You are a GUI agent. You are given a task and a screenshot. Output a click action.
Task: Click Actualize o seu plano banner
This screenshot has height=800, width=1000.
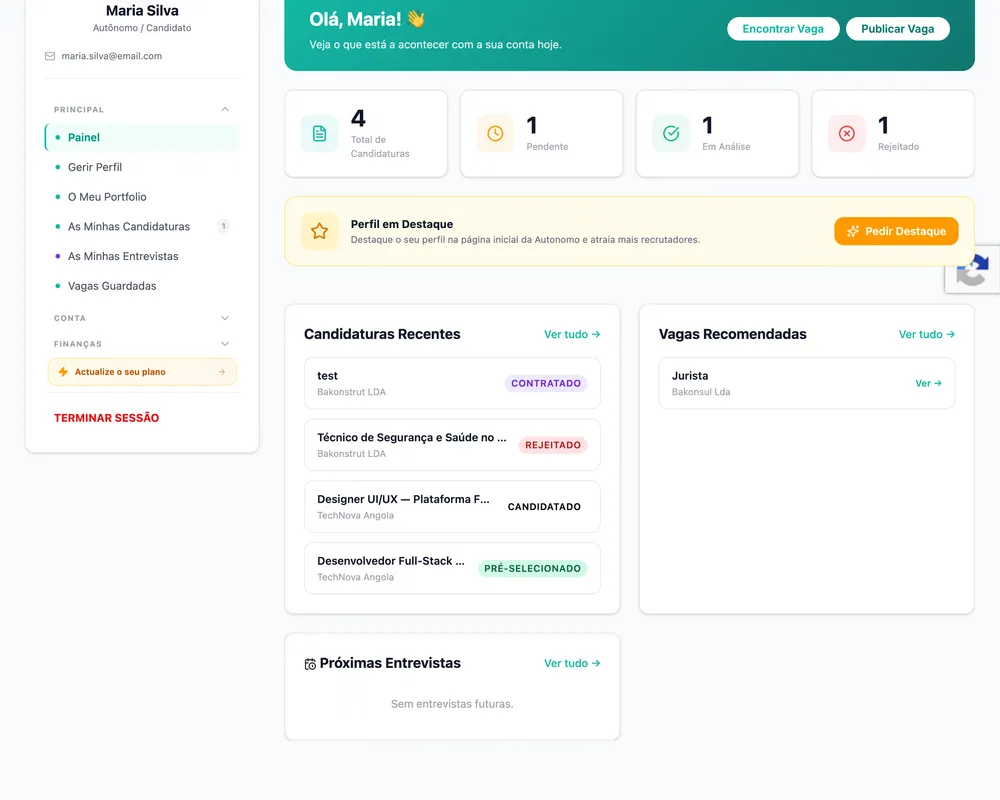coord(142,372)
